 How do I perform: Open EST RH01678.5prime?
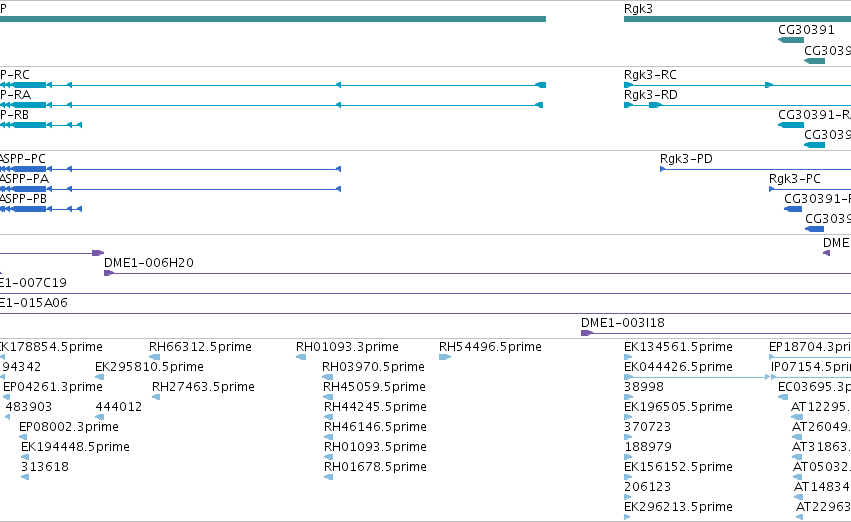(x=376, y=467)
